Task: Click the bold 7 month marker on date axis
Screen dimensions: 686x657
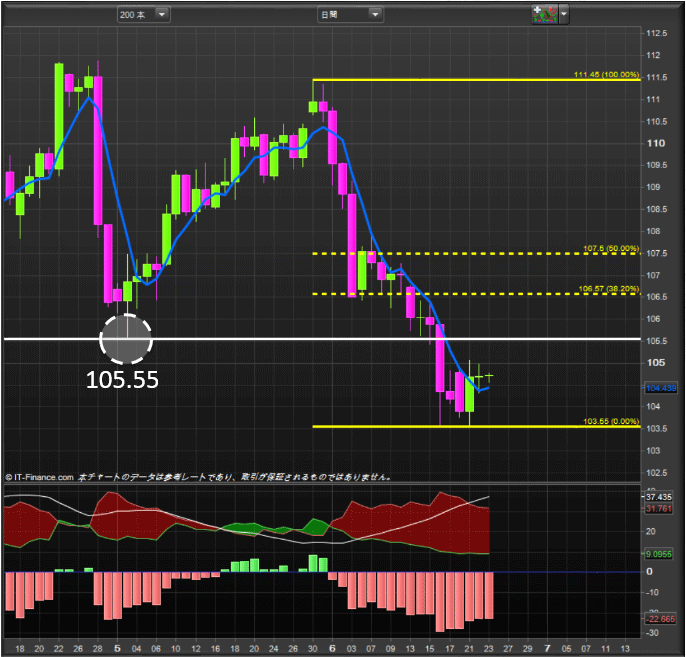Action: pyautogui.click(x=547, y=648)
